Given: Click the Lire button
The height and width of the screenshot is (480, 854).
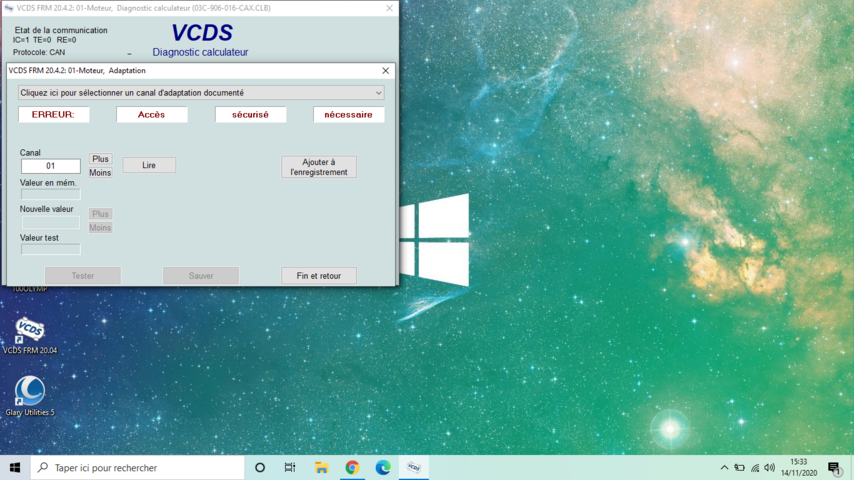Looking at the screenshot, I should point(149,165).
